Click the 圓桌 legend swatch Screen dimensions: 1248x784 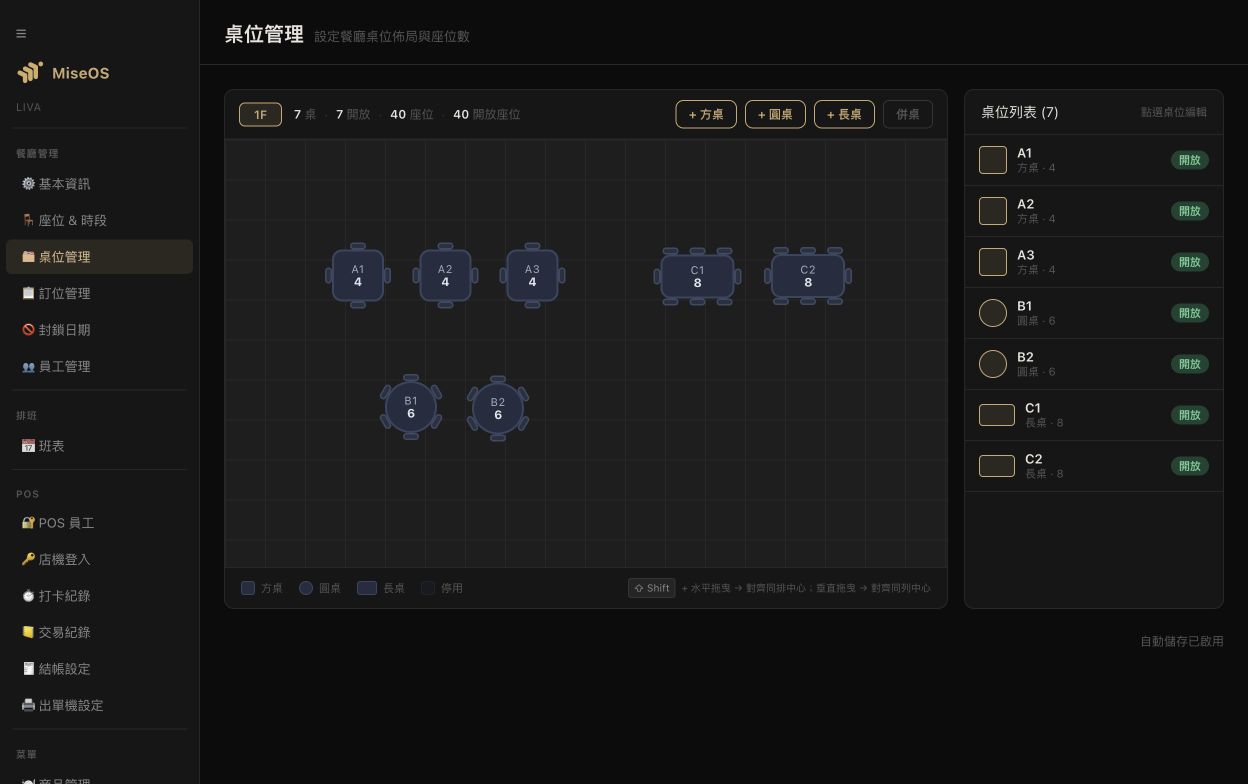point(306,588)
